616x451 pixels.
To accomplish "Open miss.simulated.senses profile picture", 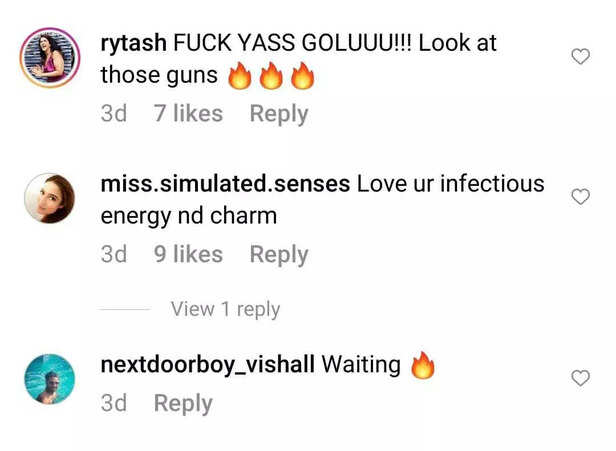I will [x=50, y=198].
